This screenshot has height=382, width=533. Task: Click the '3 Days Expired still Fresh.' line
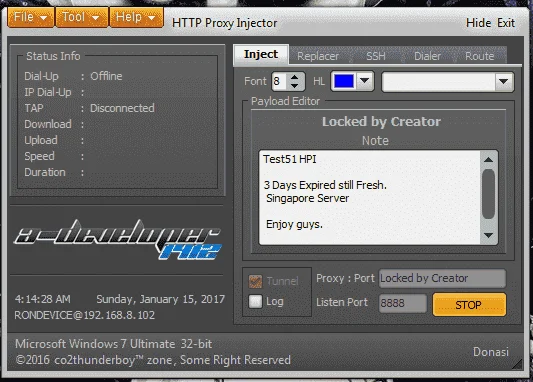[x=325, y=185]
